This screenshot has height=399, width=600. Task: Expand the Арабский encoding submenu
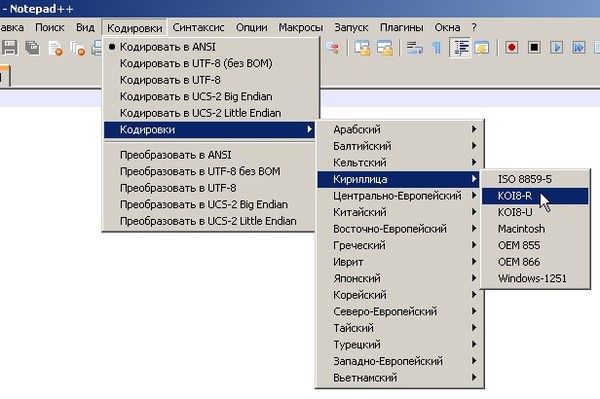[399, 129]
